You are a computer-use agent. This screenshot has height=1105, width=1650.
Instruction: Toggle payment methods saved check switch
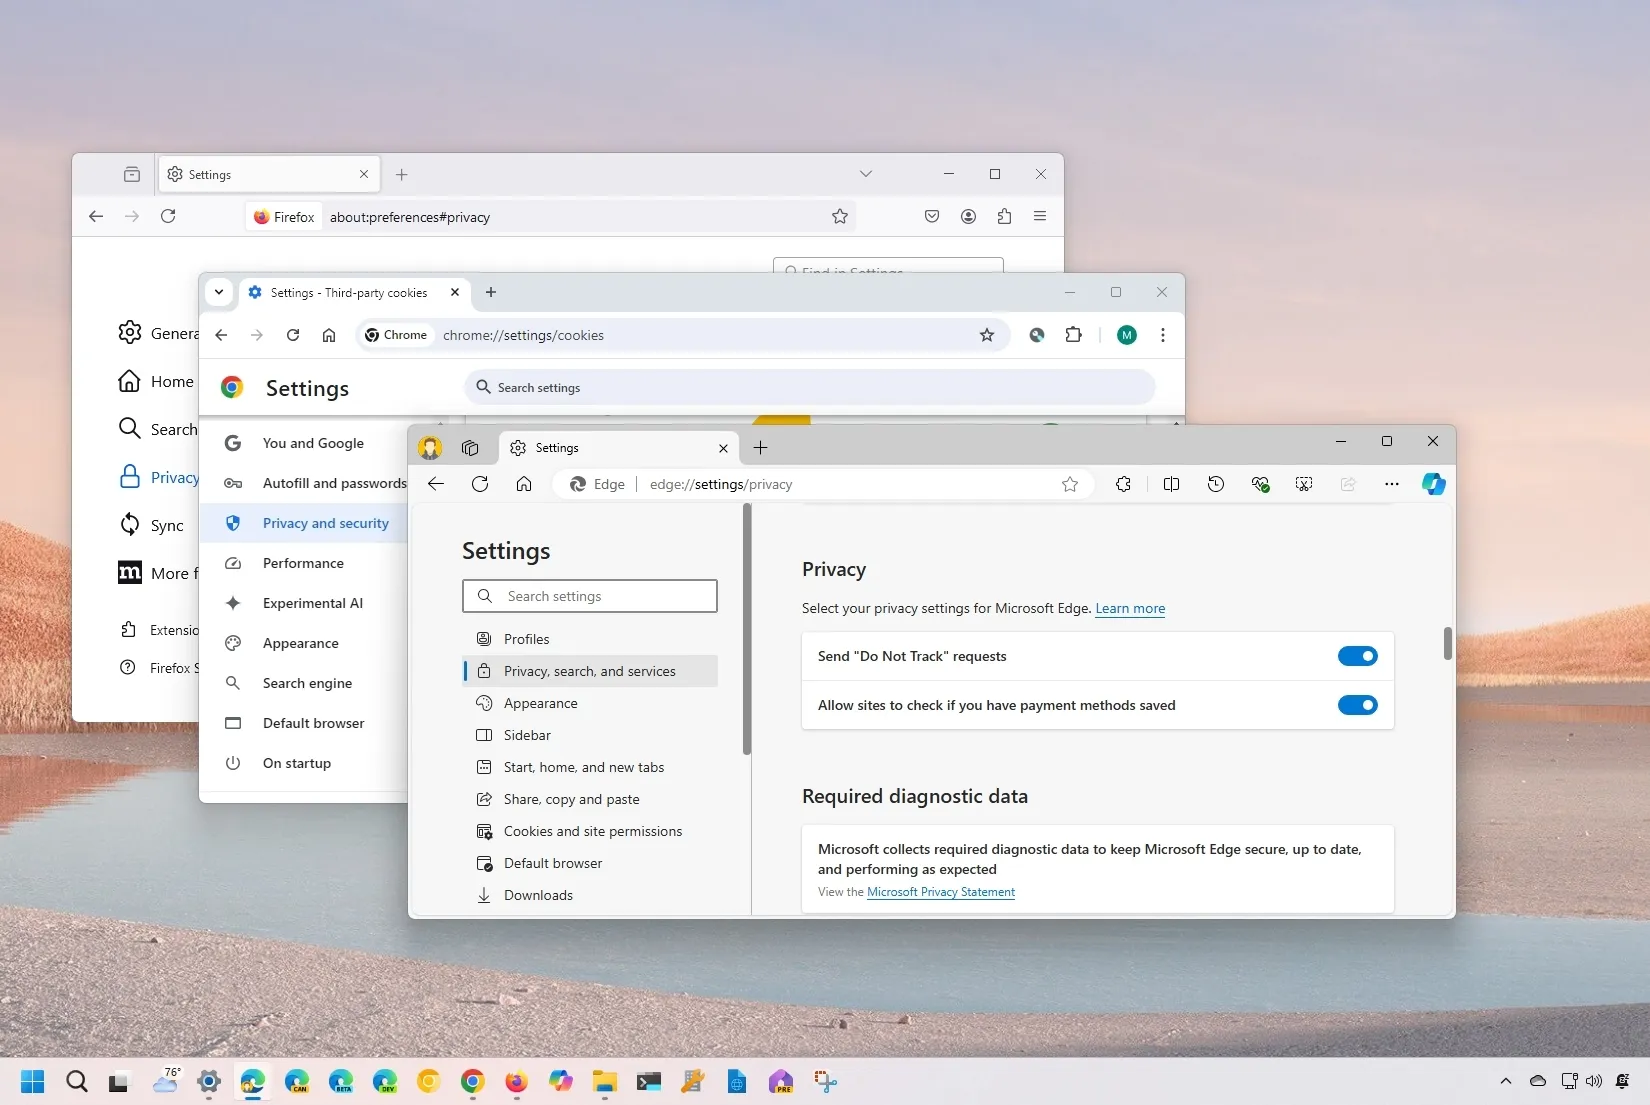click(1358, 705)
